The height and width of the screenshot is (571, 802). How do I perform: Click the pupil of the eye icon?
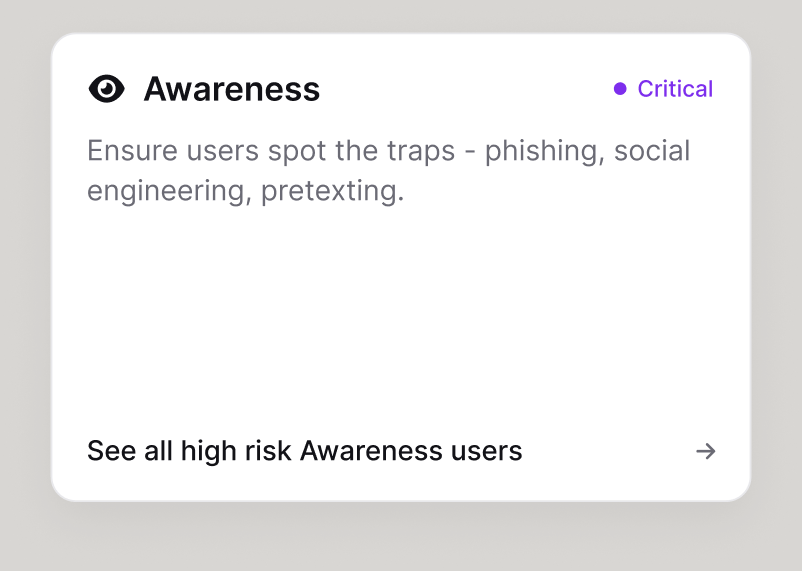pos(106,89)
